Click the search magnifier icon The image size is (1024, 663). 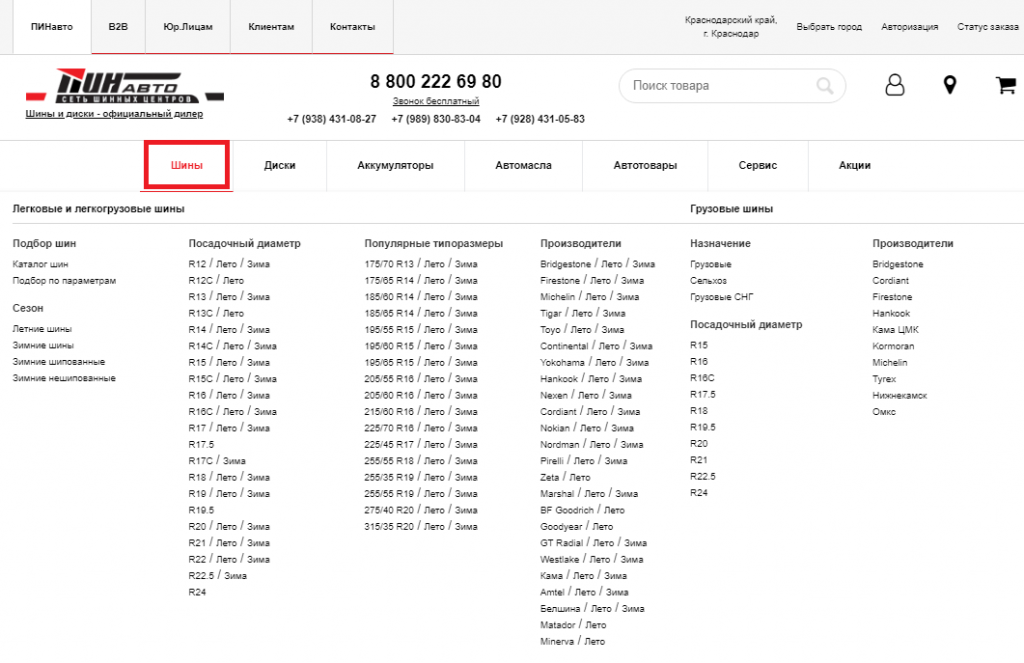tap(825, 86)
